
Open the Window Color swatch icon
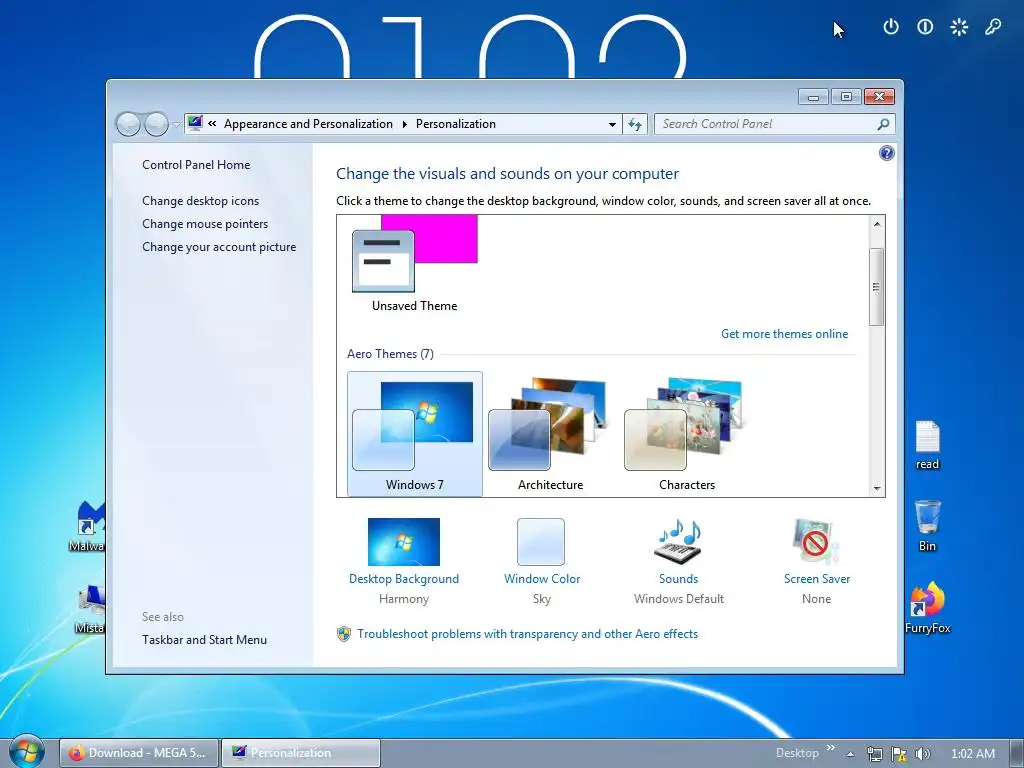pos(541,541)
